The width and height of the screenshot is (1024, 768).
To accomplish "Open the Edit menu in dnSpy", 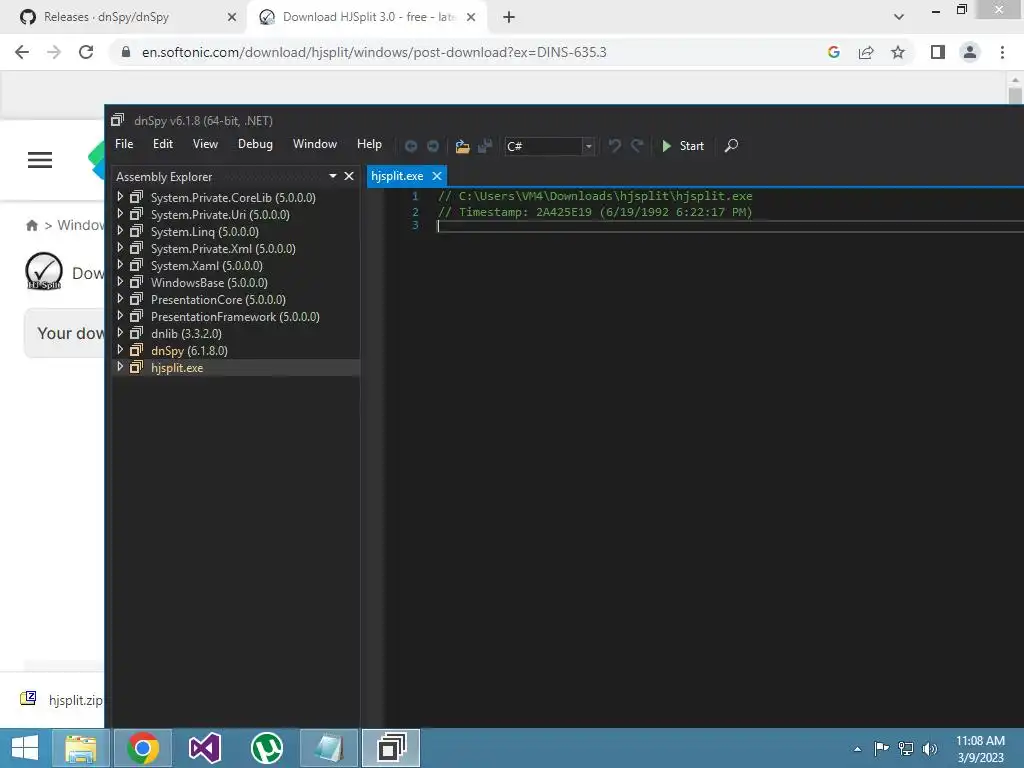I will [163, 144].
